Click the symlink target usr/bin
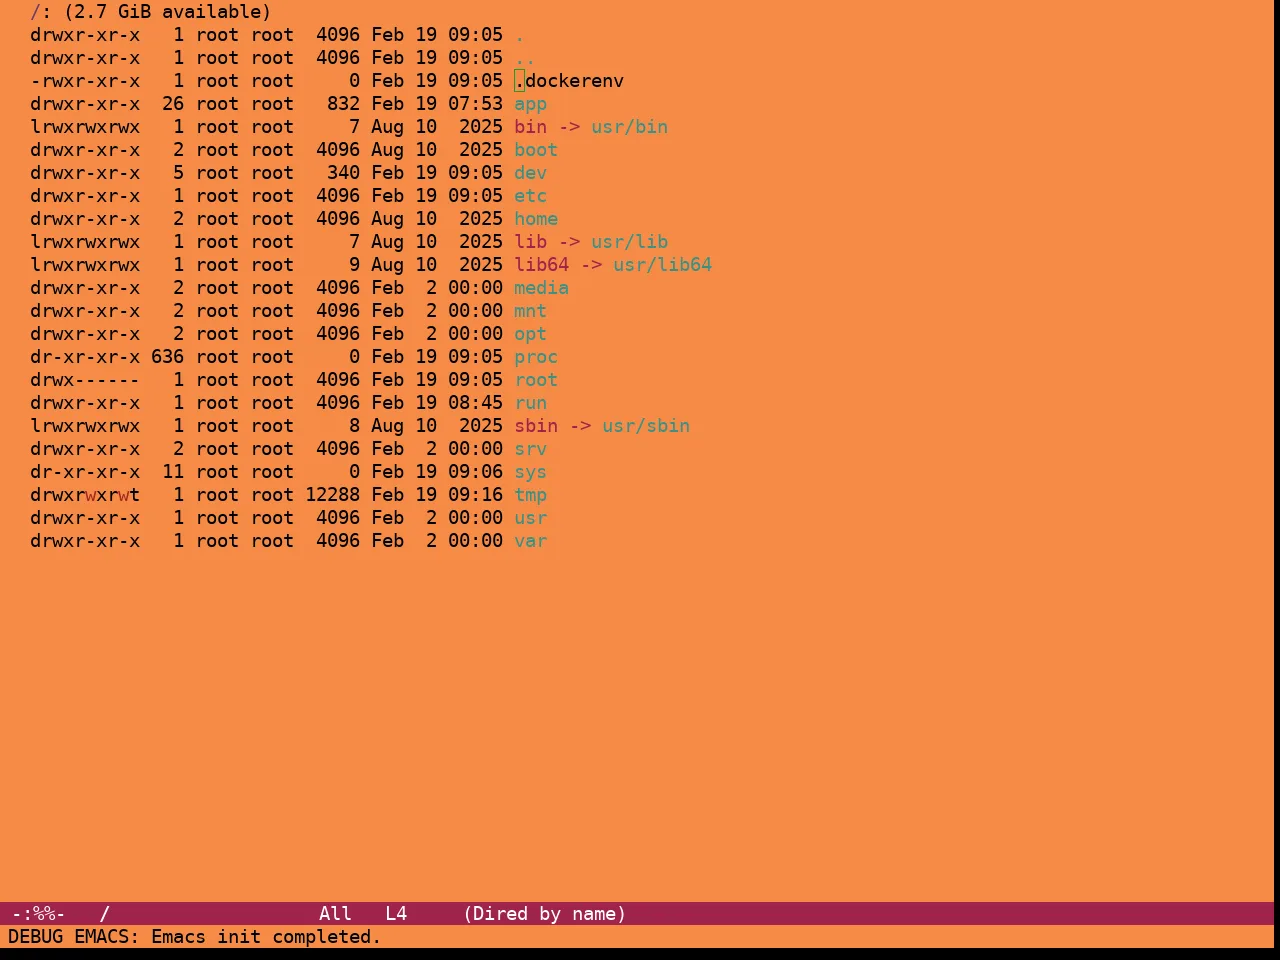Image resolution: width=1280 pixels, height=960 pixels. pos(629,127)
